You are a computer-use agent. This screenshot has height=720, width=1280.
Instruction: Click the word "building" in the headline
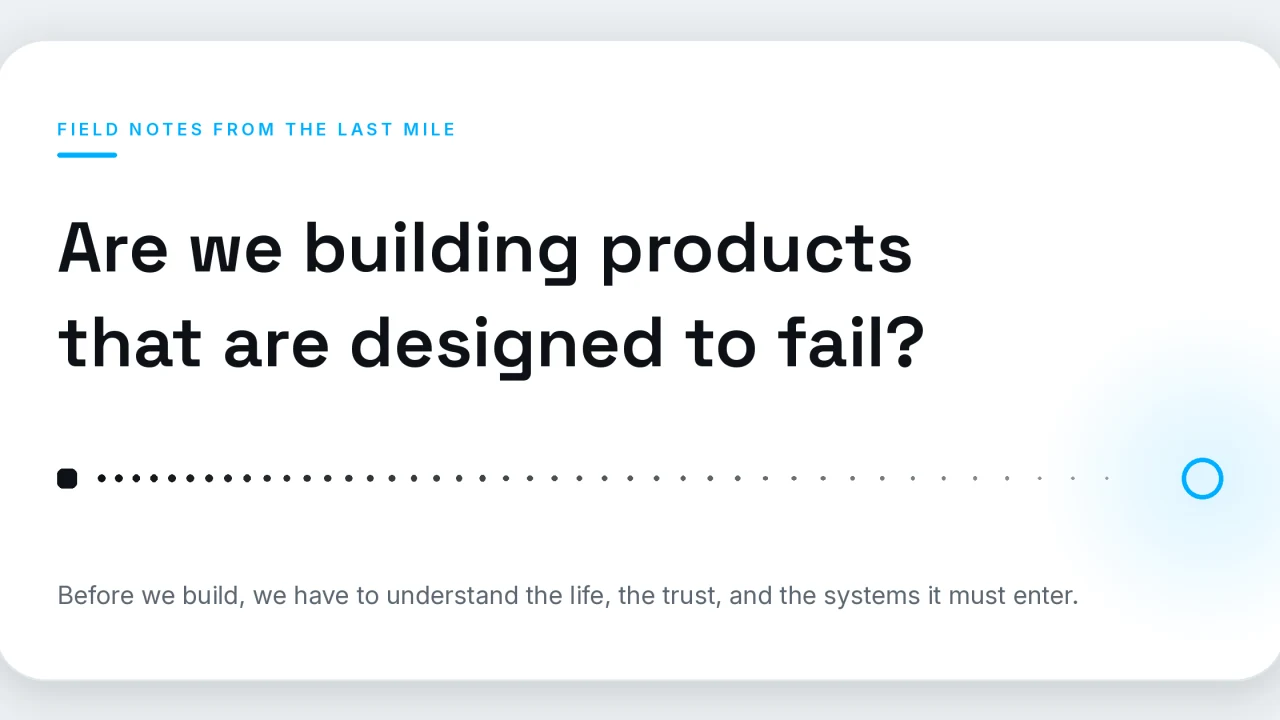[x=441, y=250]
